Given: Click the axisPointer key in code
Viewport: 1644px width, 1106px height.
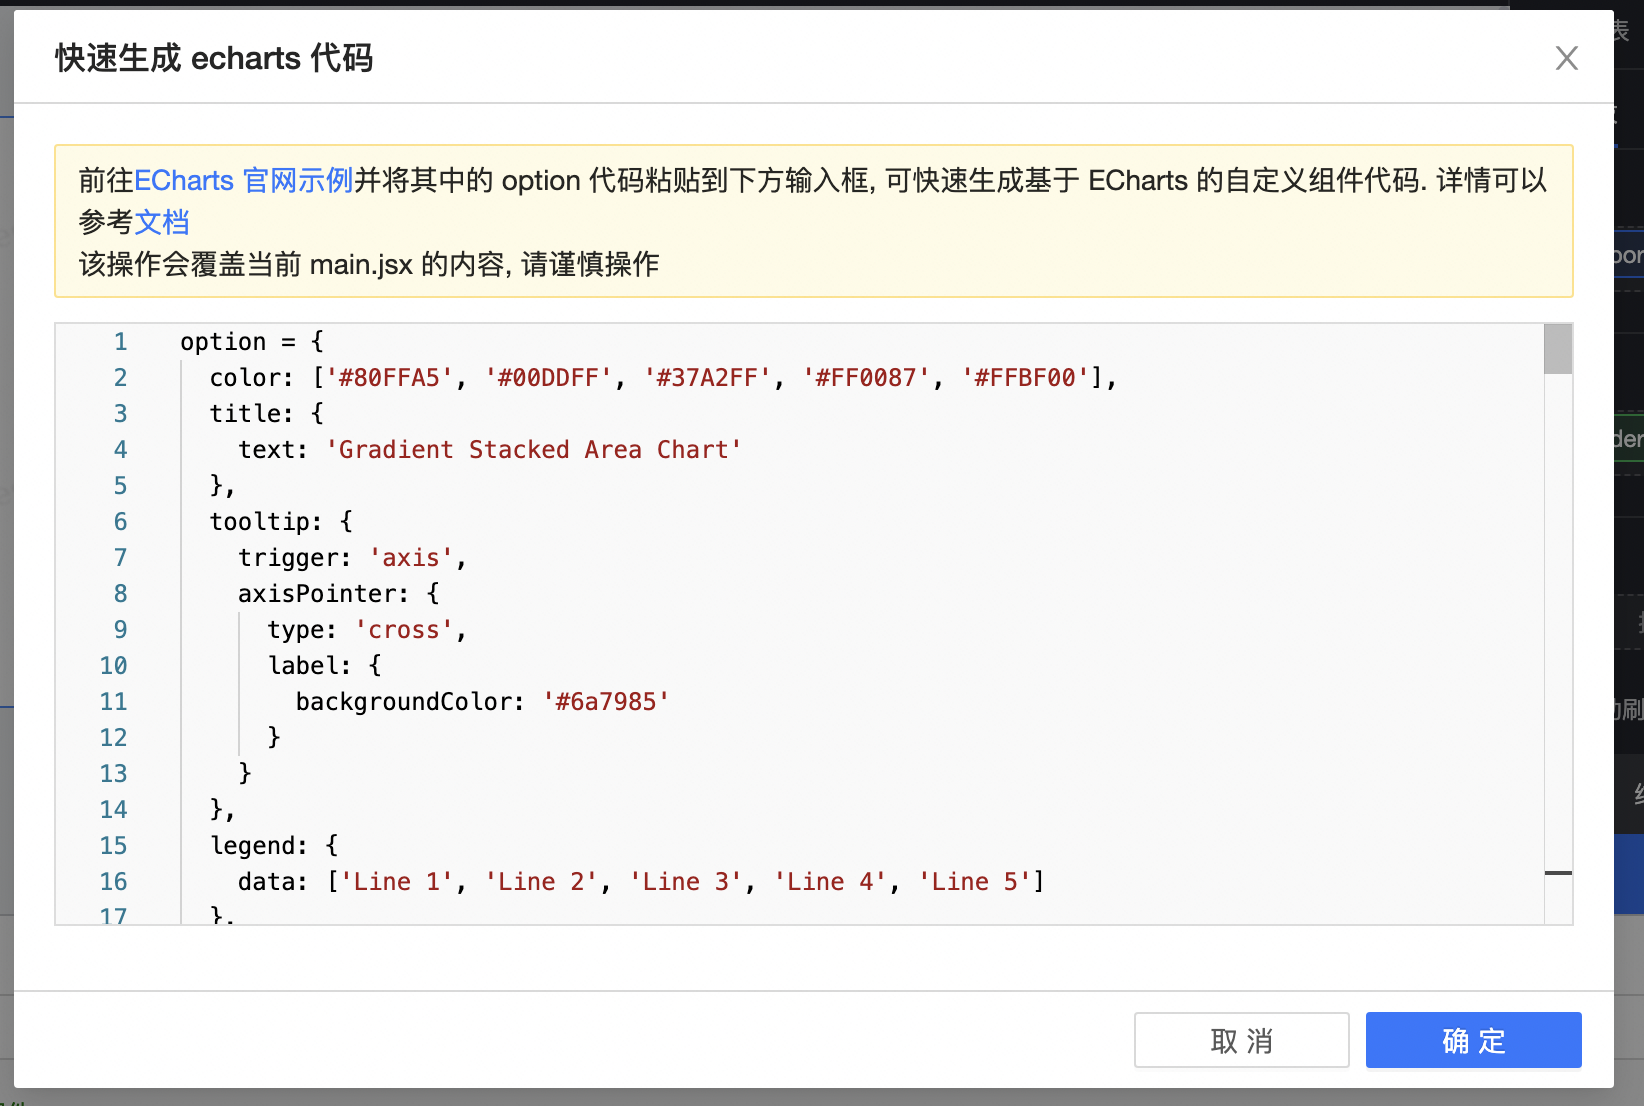Looking at the screenshot, I should pyautogui.click(x=317, y=594).
